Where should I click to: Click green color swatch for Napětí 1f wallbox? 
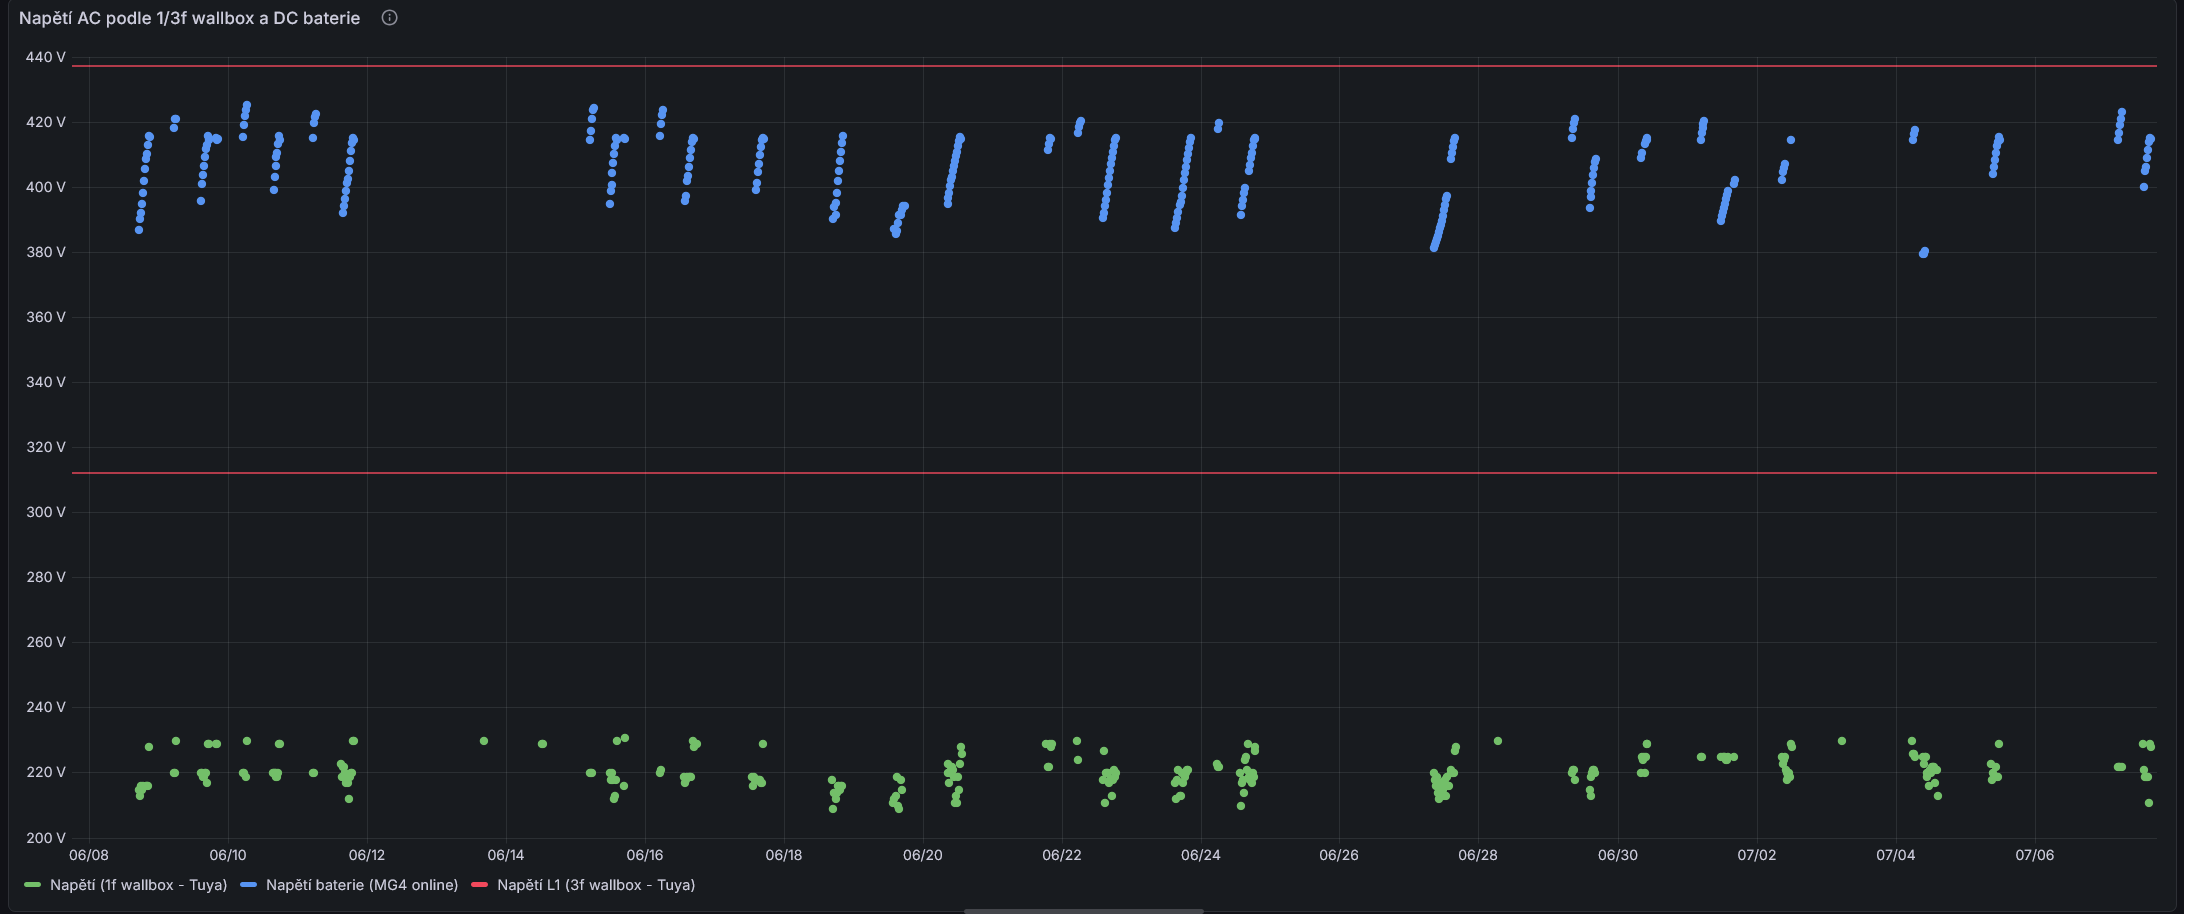pyautogui.click(x=32, y=885)
